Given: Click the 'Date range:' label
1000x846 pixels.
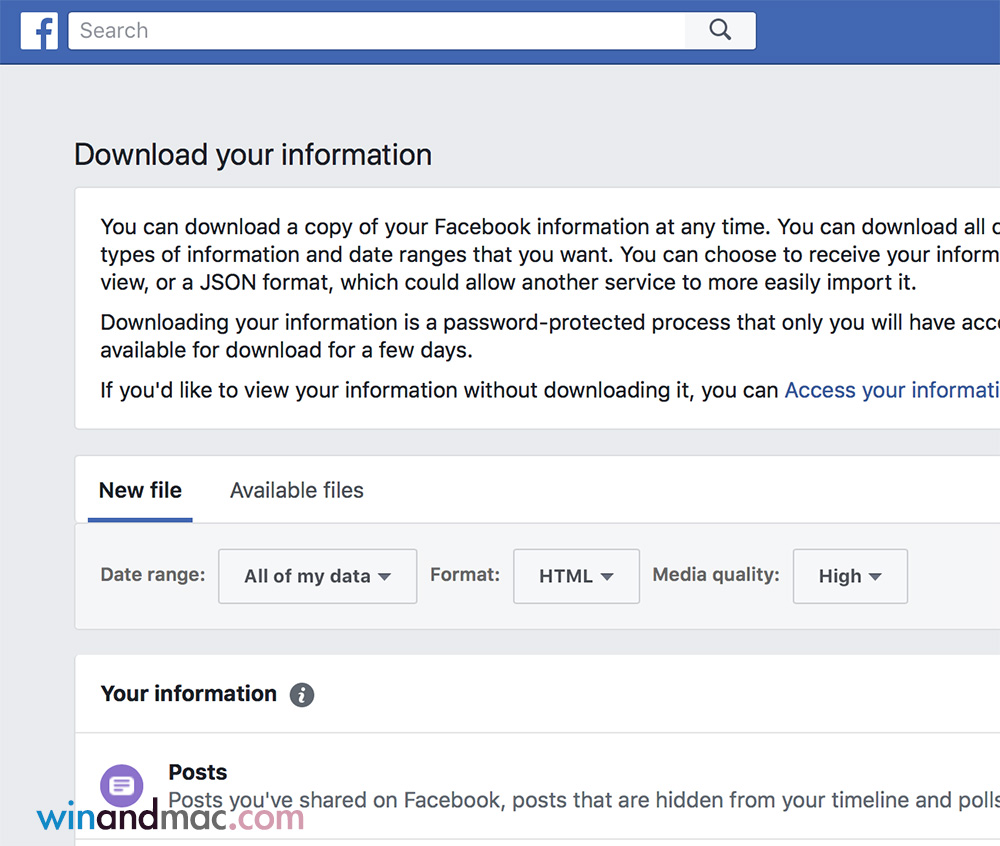Looking at the screenshot, I should pos(152,575).
